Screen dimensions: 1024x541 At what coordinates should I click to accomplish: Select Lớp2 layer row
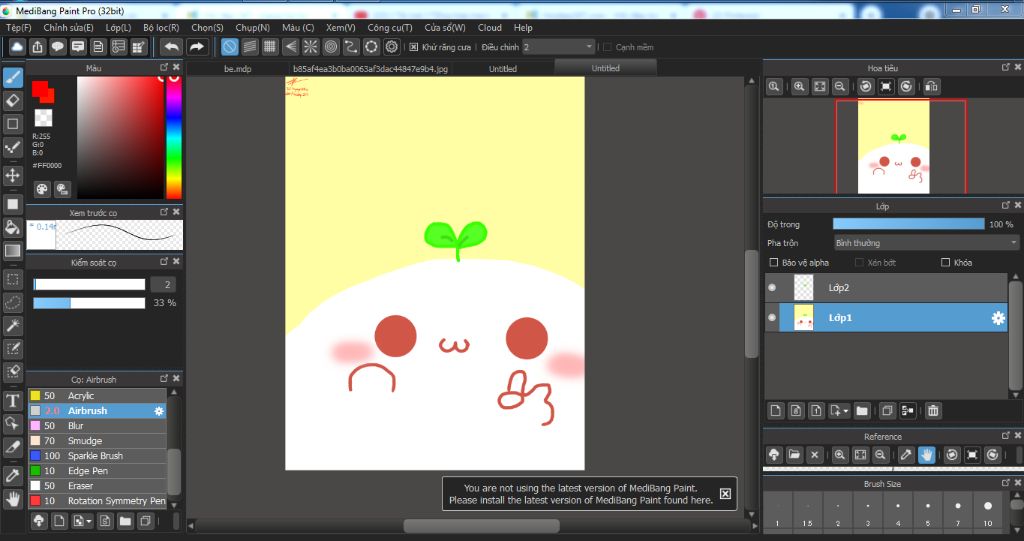tap(886, 287)
